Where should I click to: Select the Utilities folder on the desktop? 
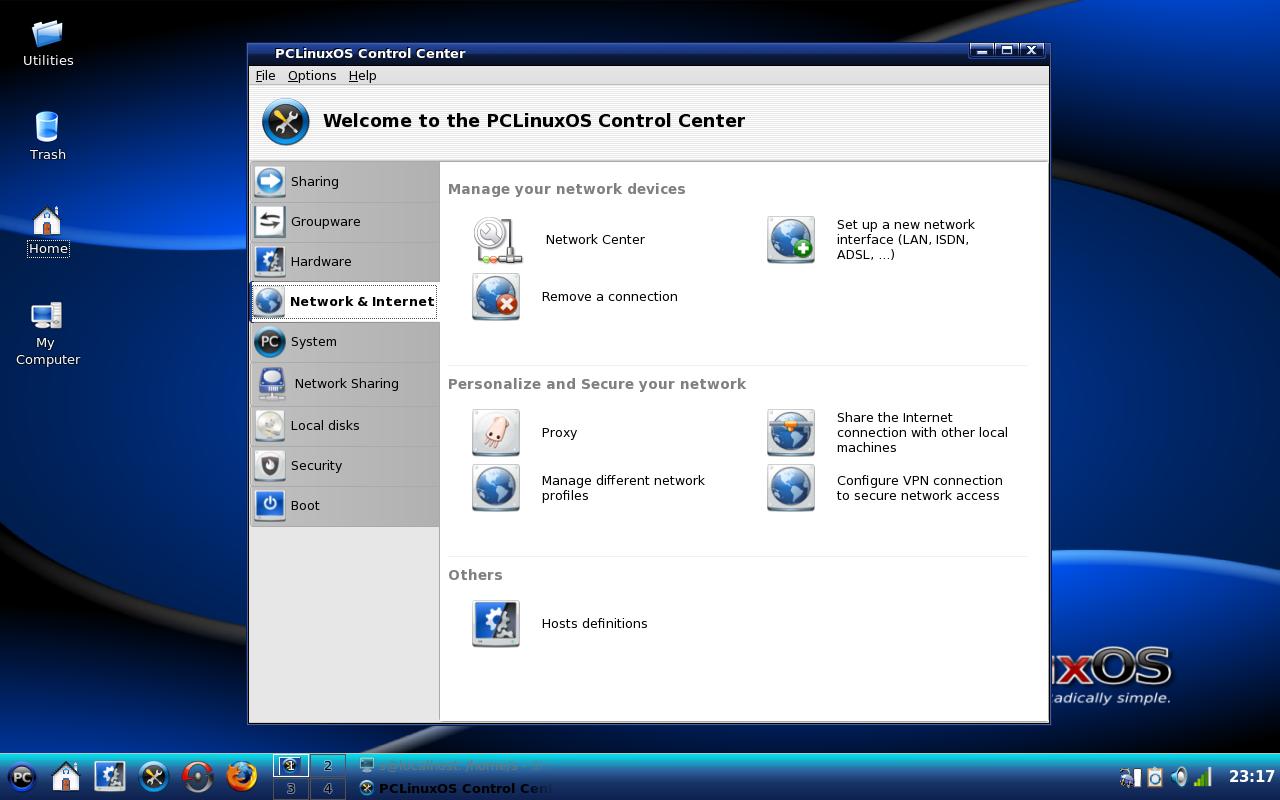48,44
